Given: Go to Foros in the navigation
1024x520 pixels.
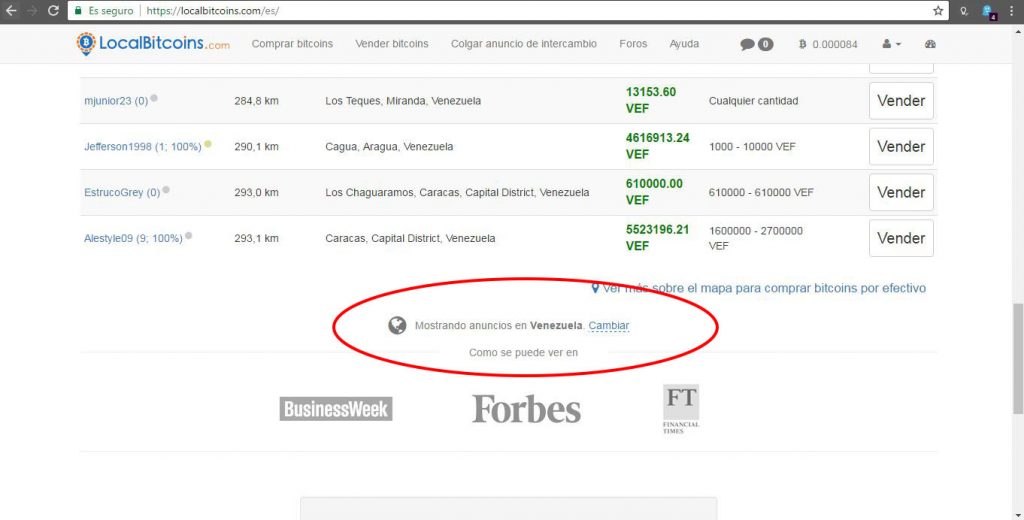Looking at the screenshot, I should pyautogui.click(x=633, y=44).
